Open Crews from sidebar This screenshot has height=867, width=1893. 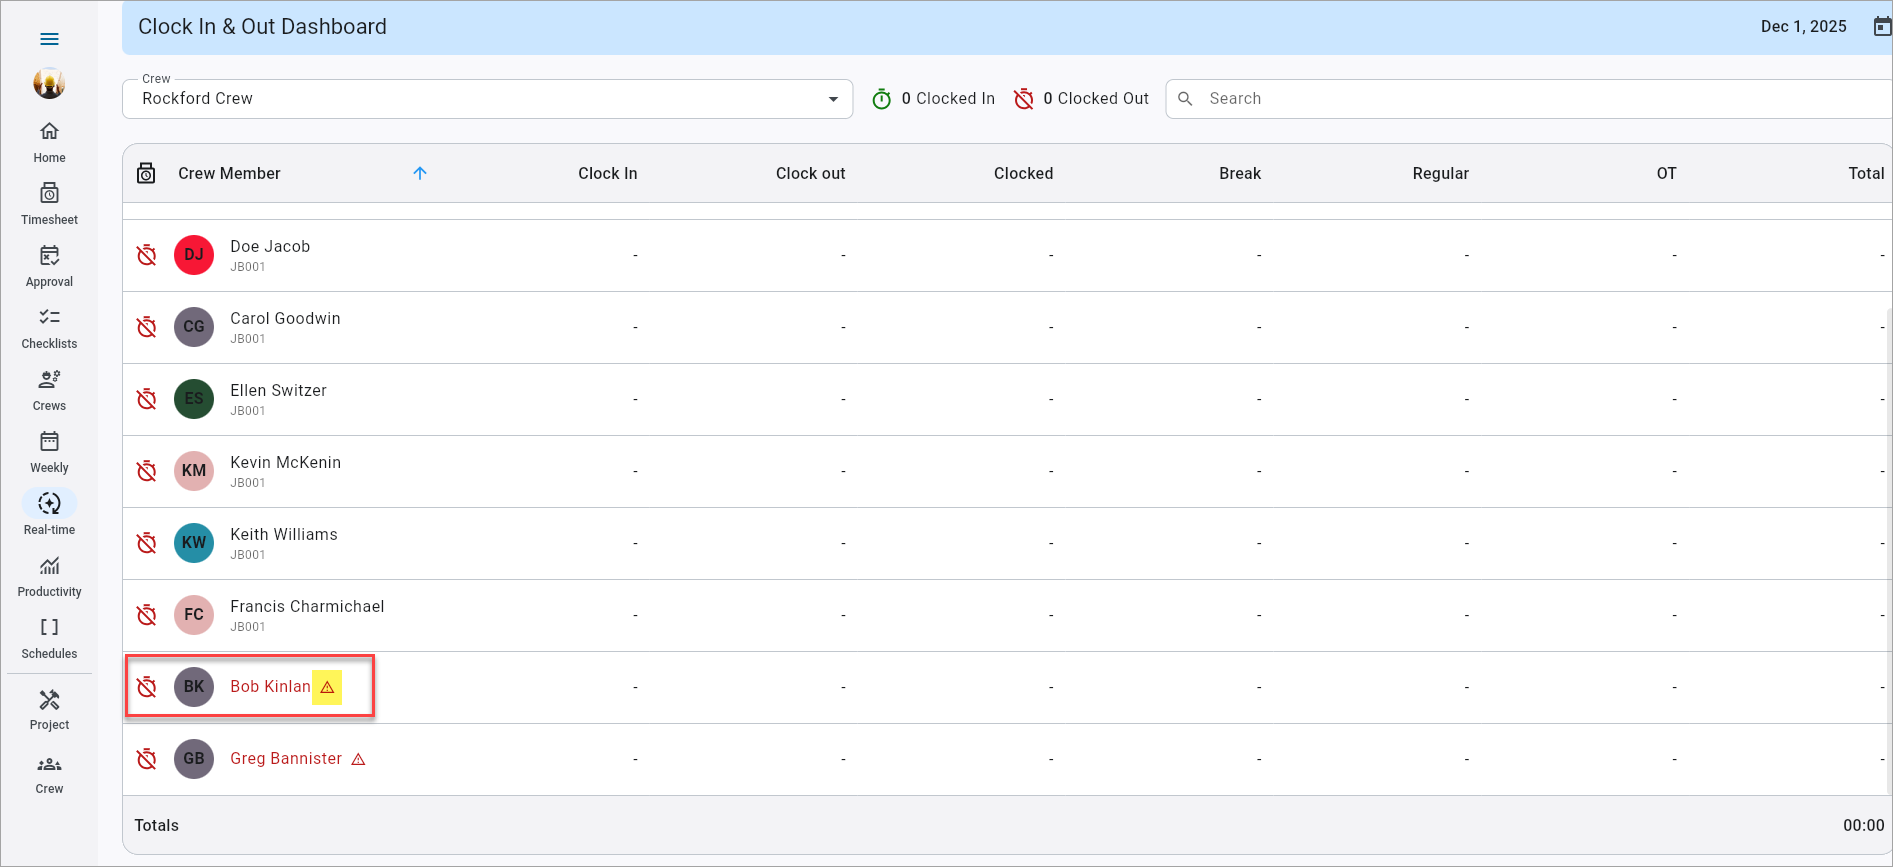pos(49,391)
